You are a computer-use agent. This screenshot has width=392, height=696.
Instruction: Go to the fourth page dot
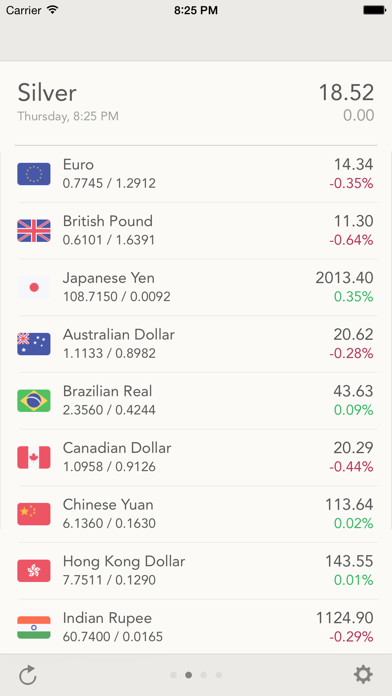[x=219, y=675]
